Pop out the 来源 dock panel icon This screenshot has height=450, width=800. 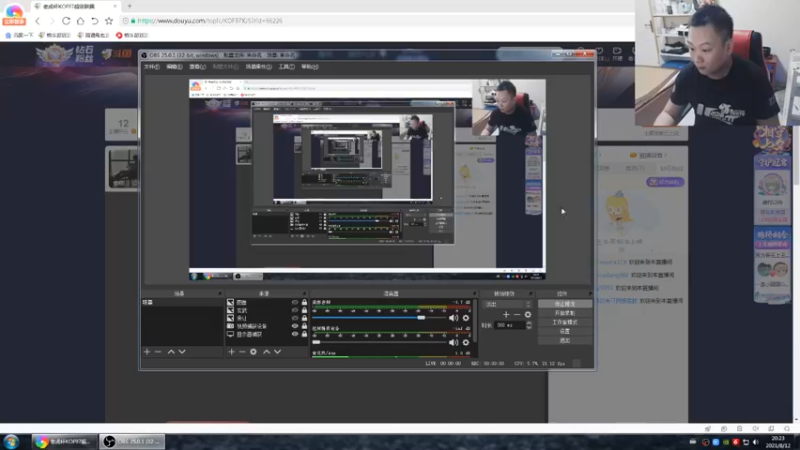(305, 294)
